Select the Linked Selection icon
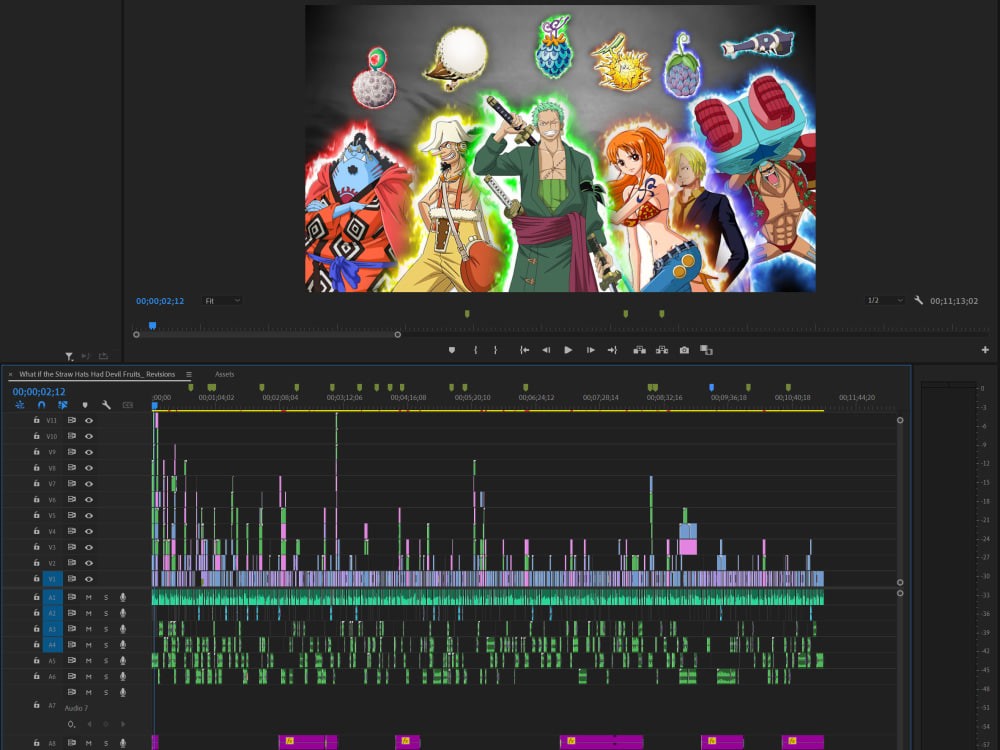Viewport: 1000px width, 750px height. point(62,405)
